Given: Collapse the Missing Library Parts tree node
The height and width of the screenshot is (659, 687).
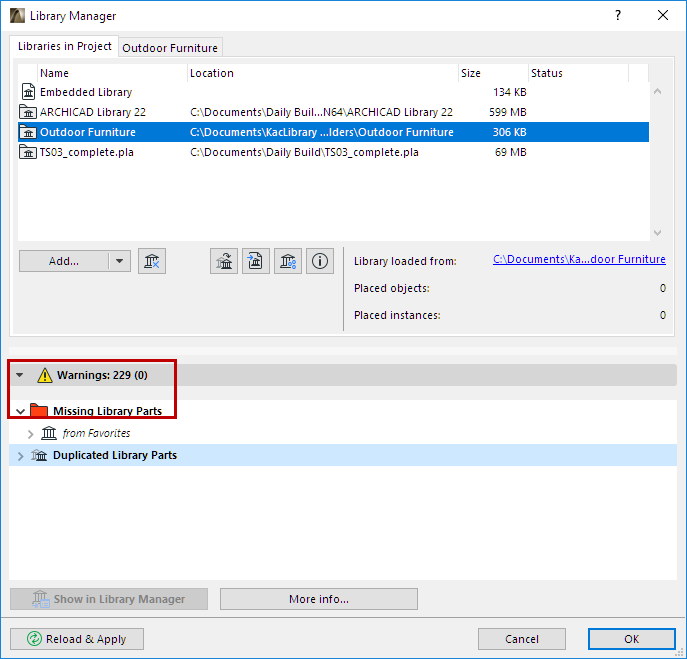Looking at the screenshot, I should click(x=20, y=411).
